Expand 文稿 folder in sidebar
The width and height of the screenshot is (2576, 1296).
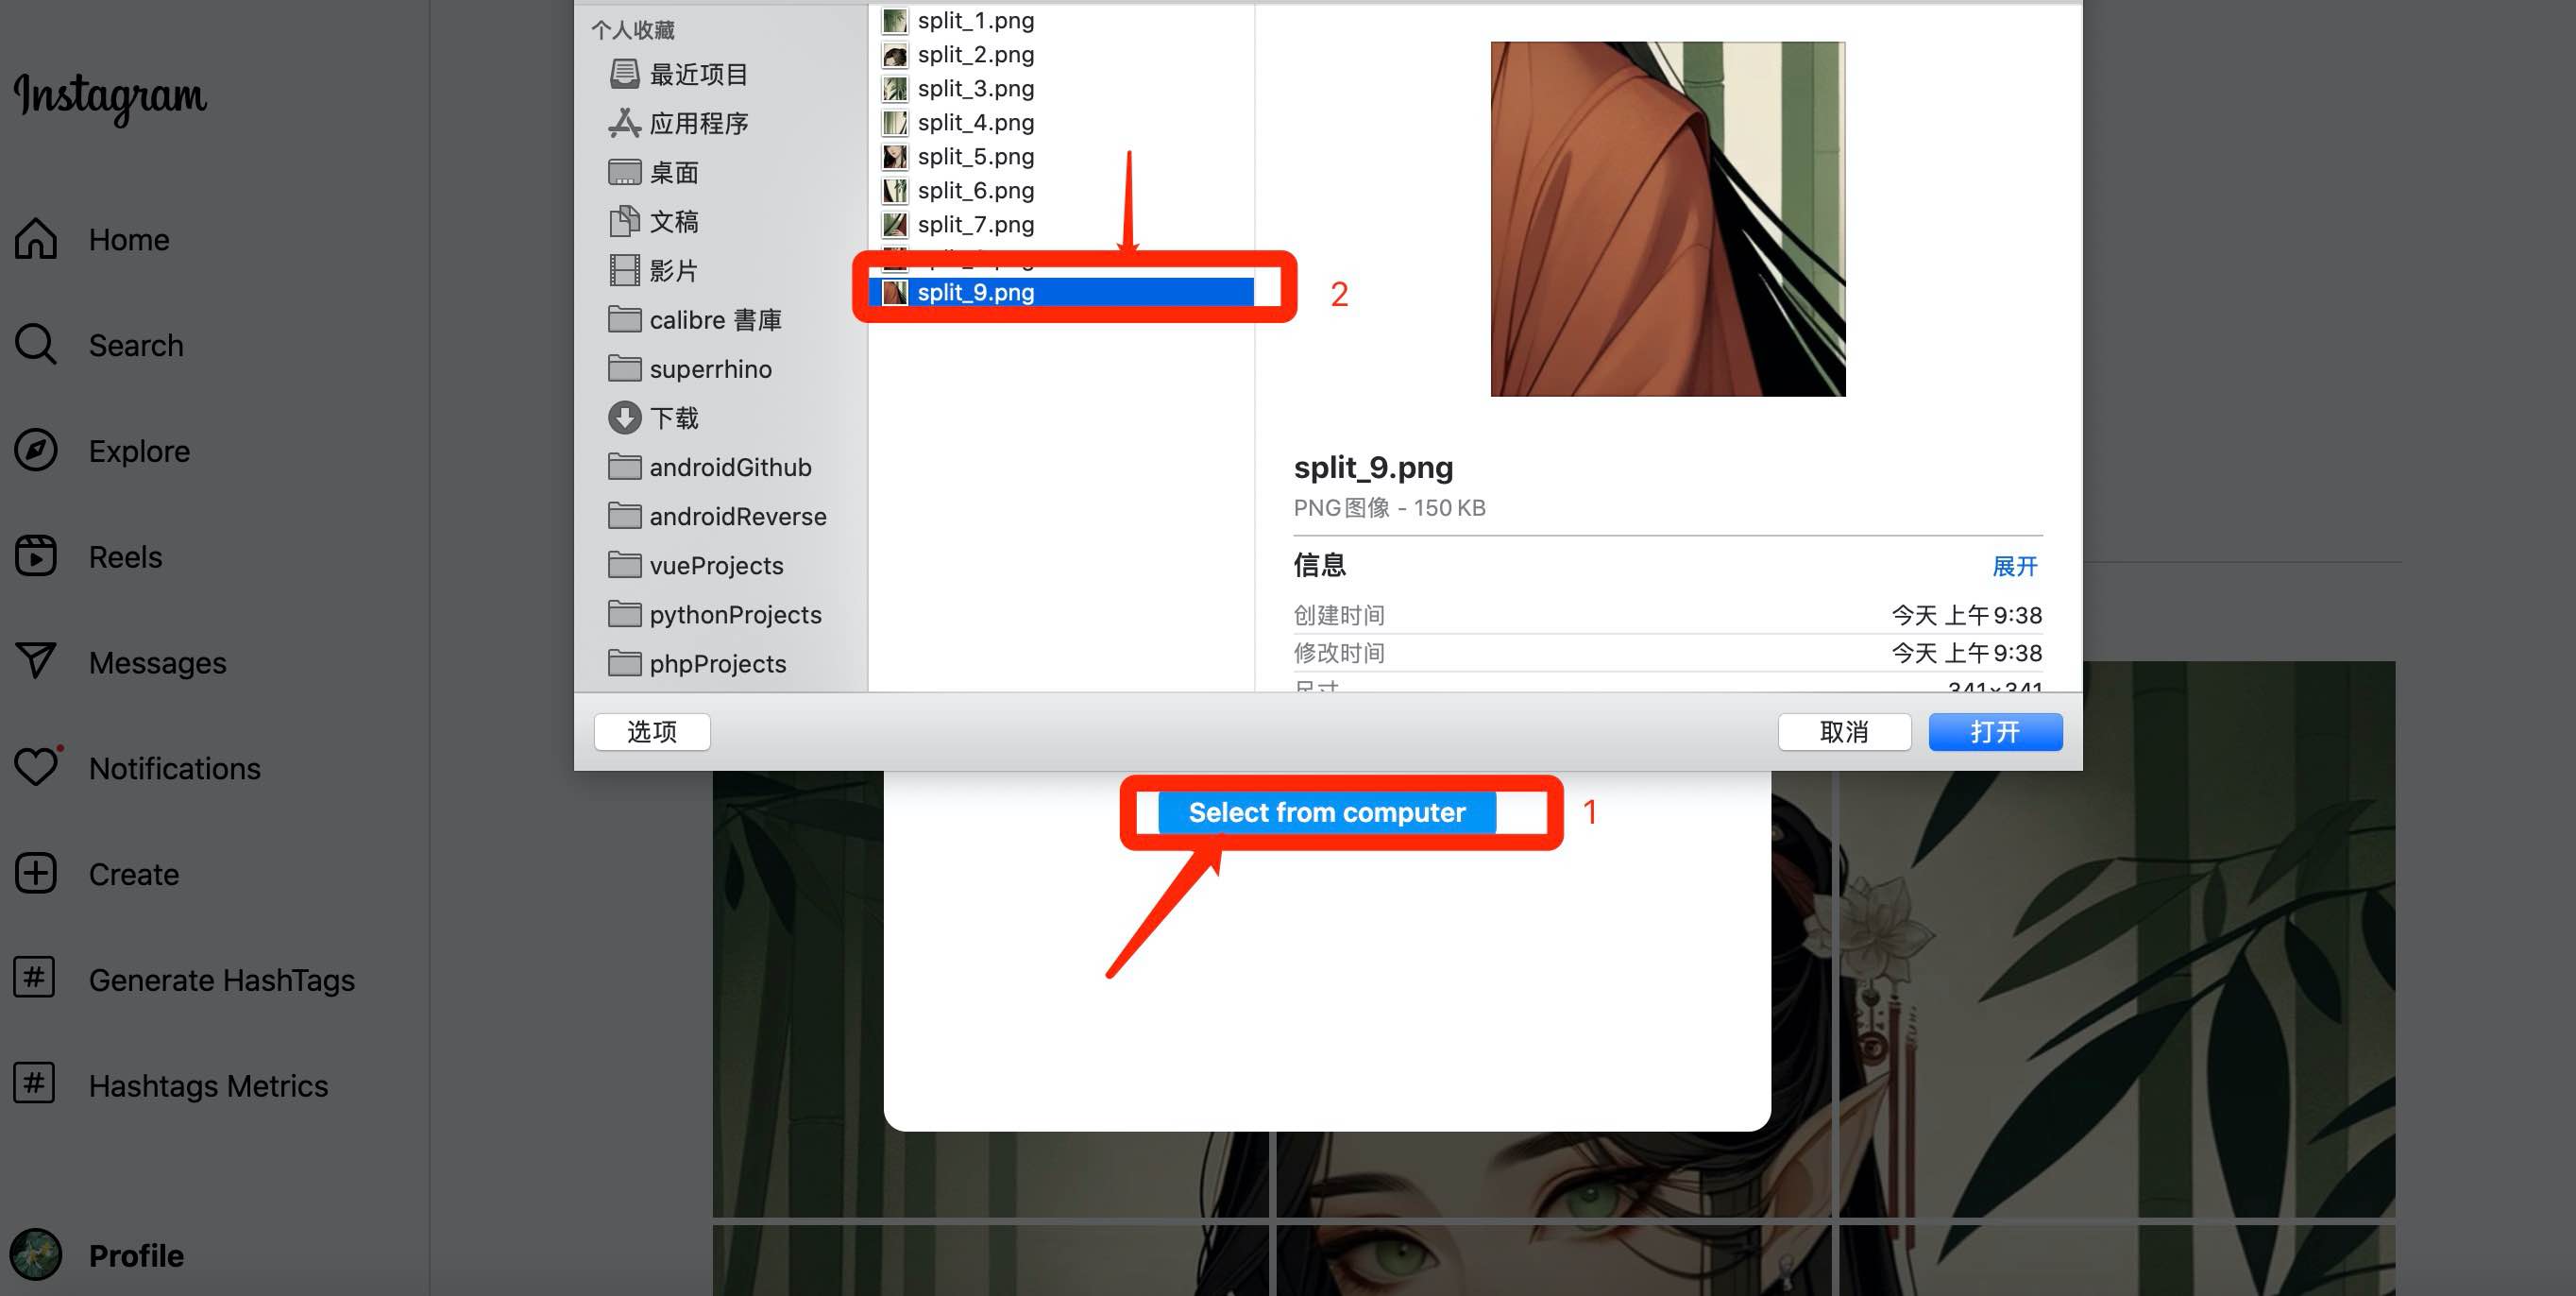click(676, 220)
